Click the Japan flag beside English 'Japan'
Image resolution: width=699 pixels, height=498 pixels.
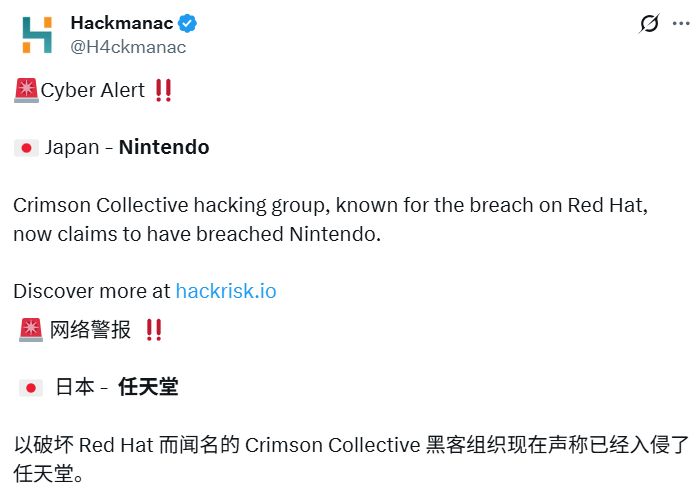click(26, 148)
